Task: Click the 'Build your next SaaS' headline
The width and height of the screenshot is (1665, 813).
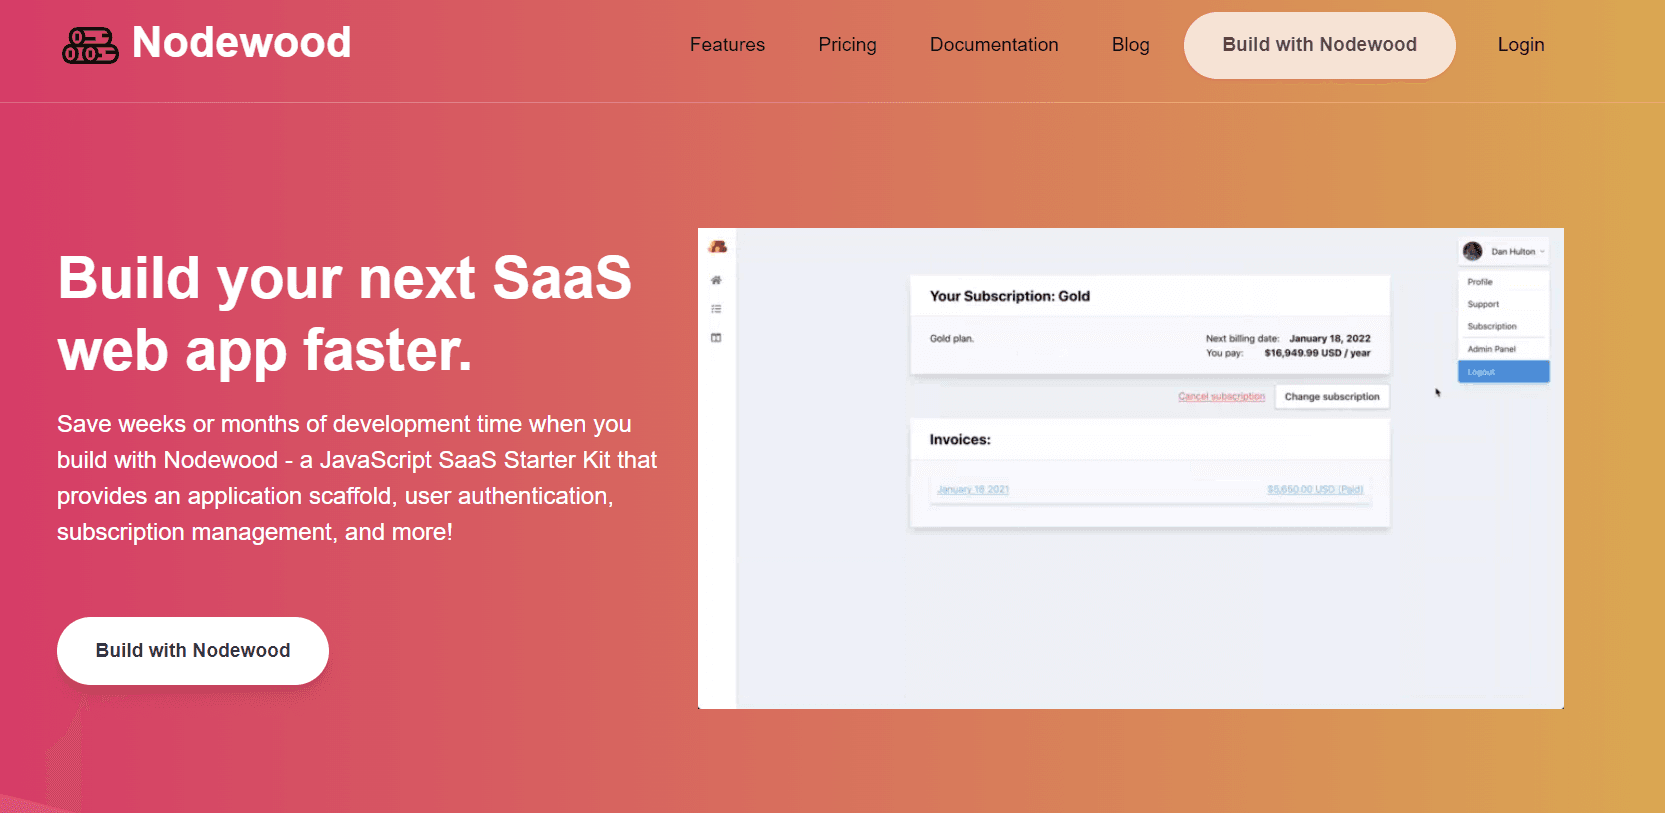Action: pyautogui.click(x=345, y=314)
